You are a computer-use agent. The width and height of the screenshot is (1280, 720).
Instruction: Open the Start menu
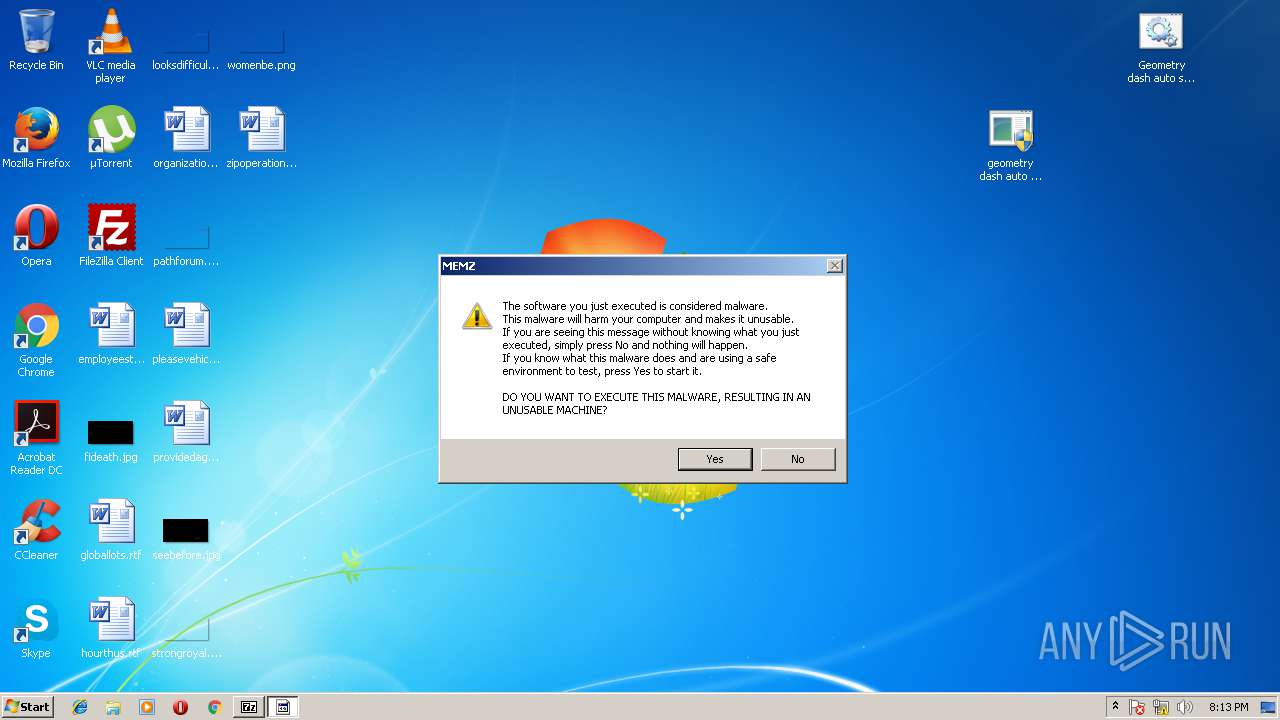click(27, 707)
